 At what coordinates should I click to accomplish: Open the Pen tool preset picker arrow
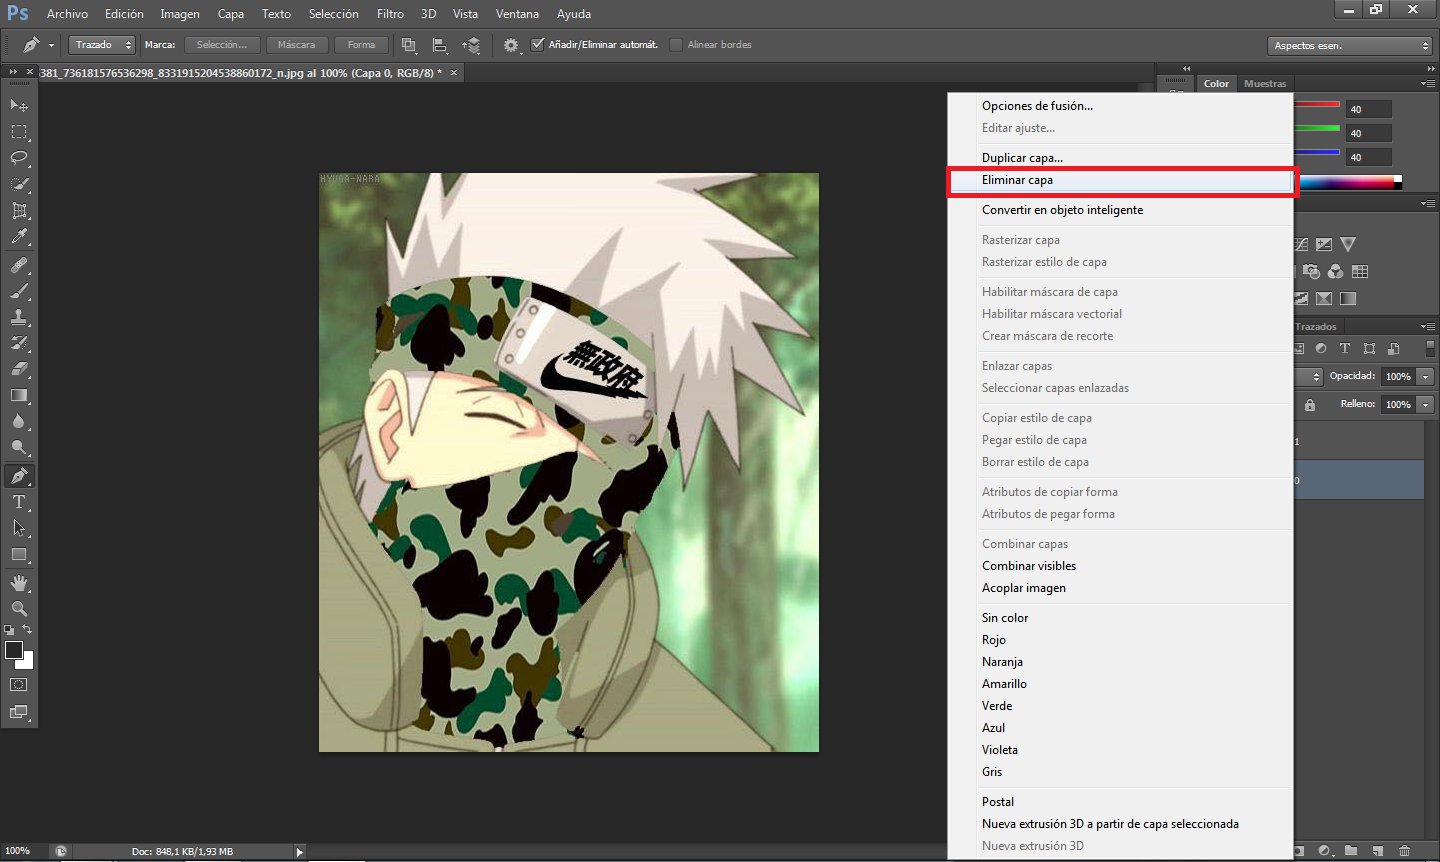point(51,45)
